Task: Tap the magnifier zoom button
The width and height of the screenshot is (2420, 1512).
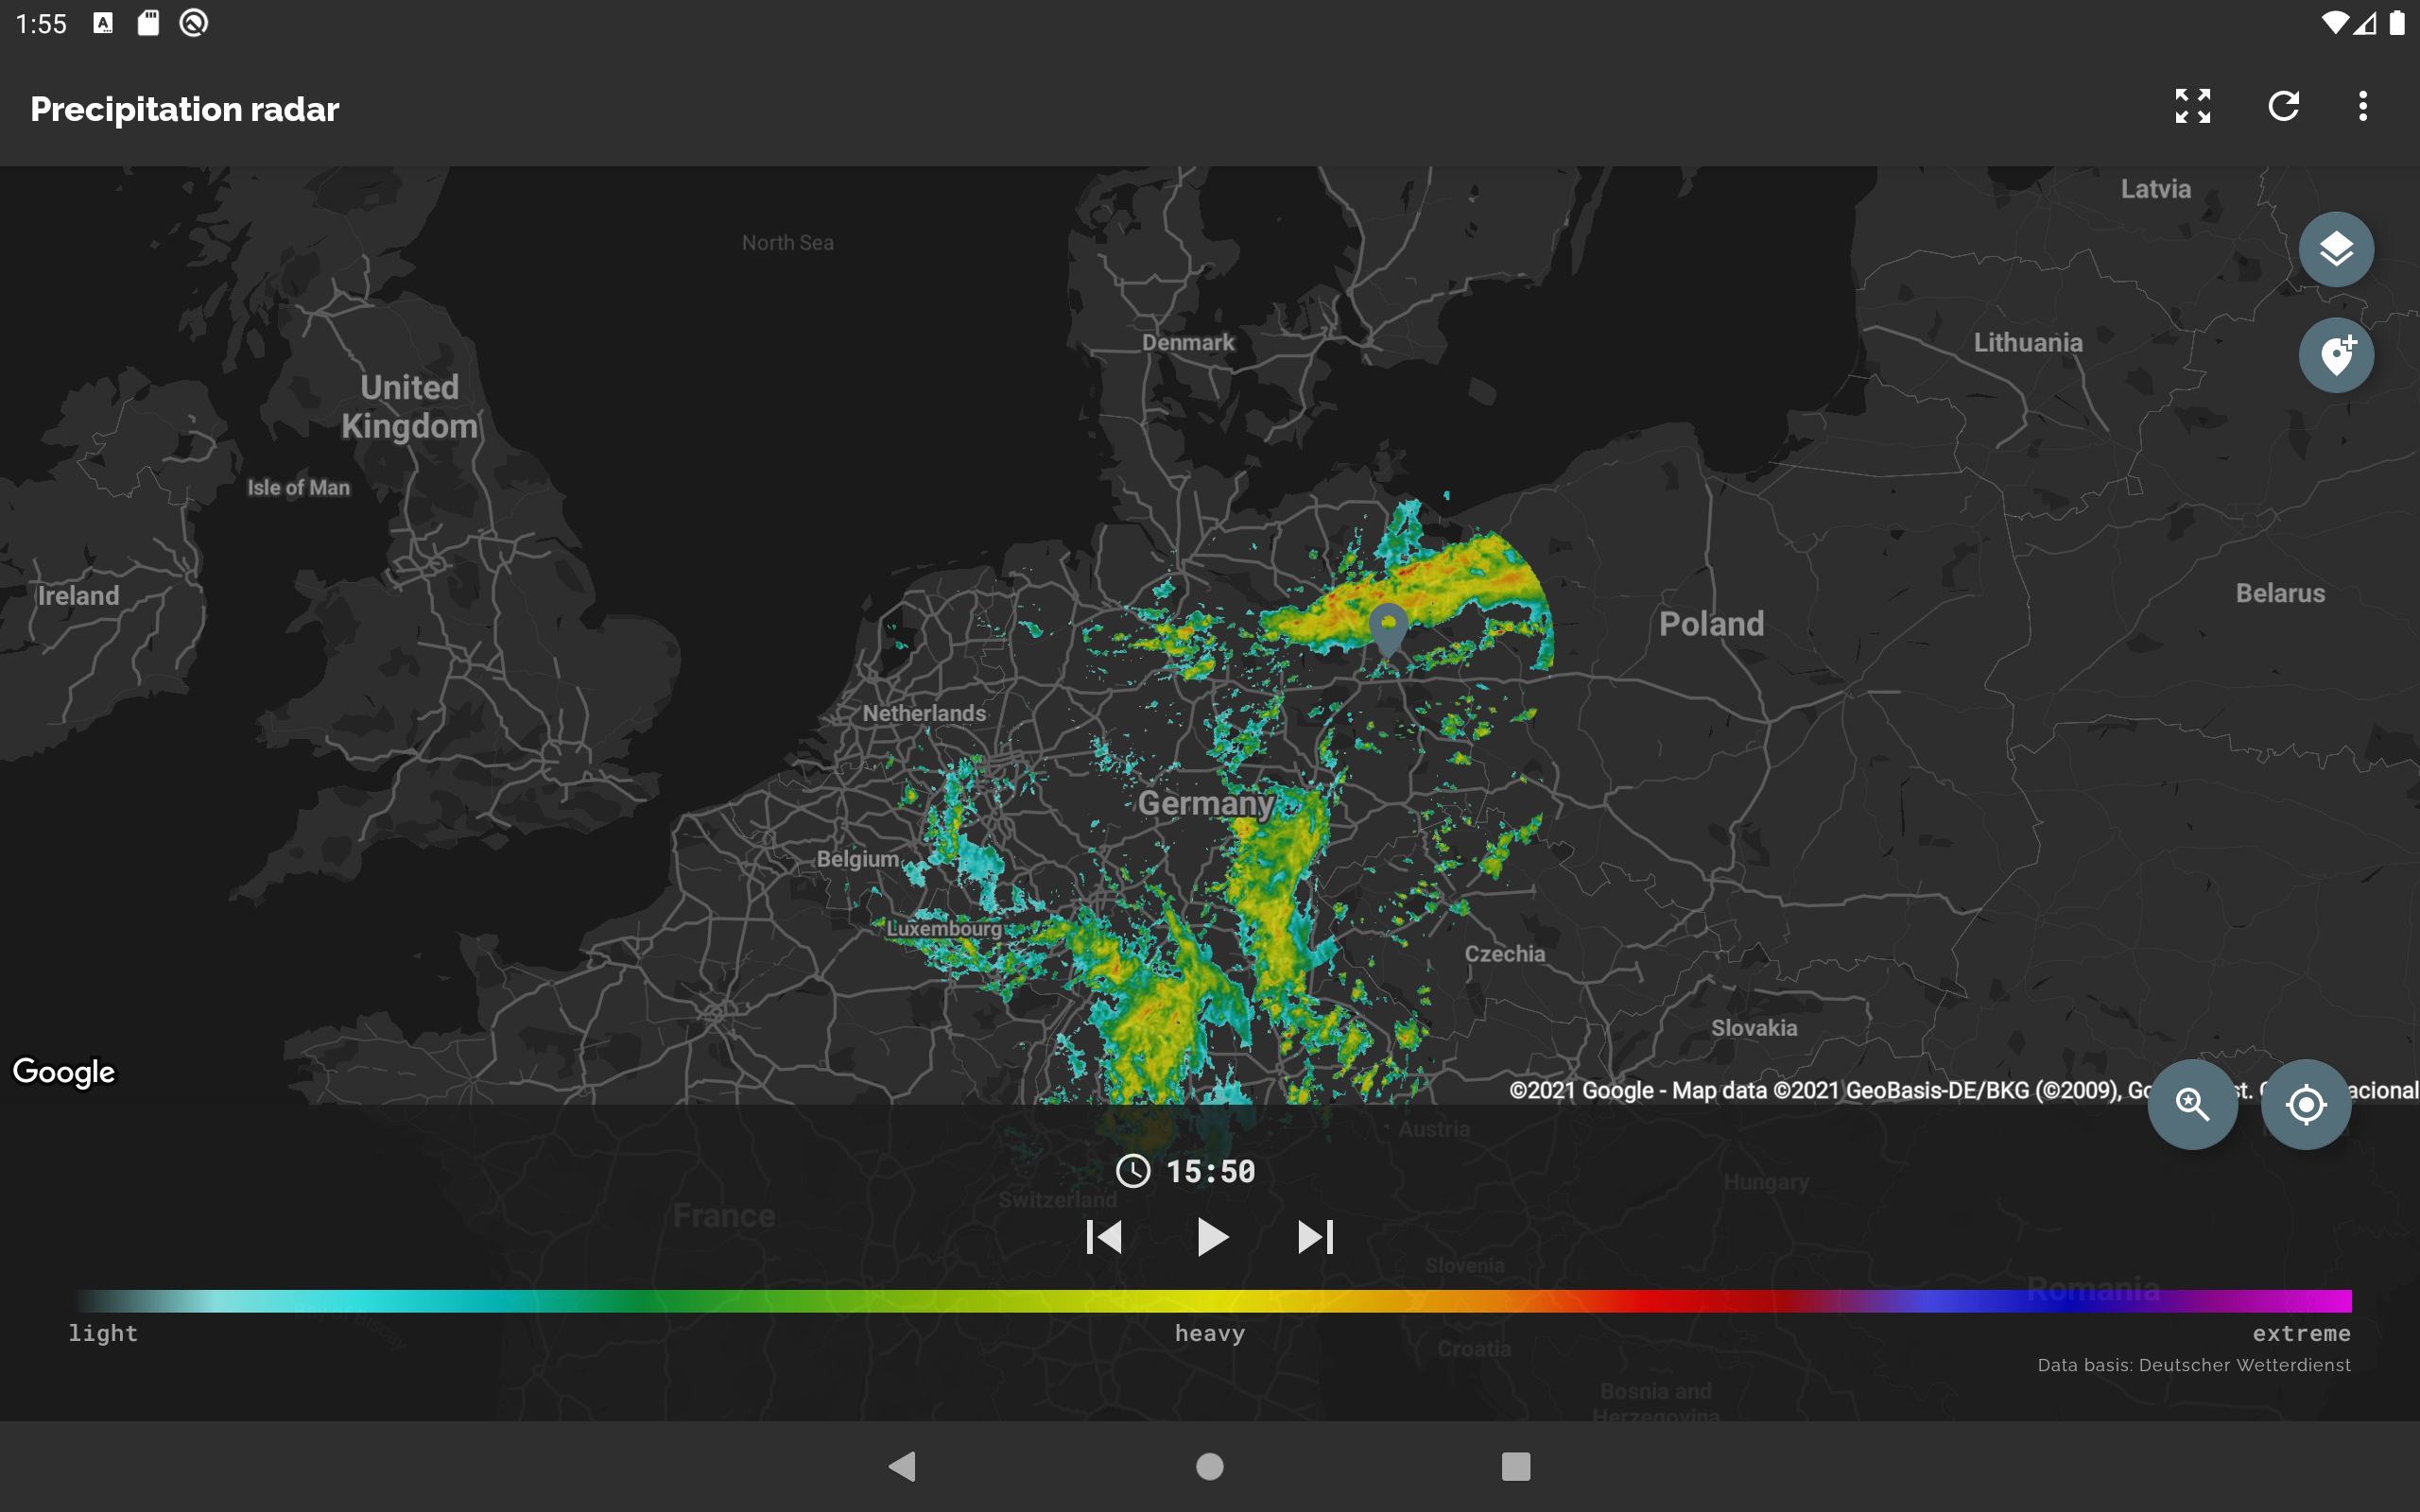Action: [2192, 1104]
